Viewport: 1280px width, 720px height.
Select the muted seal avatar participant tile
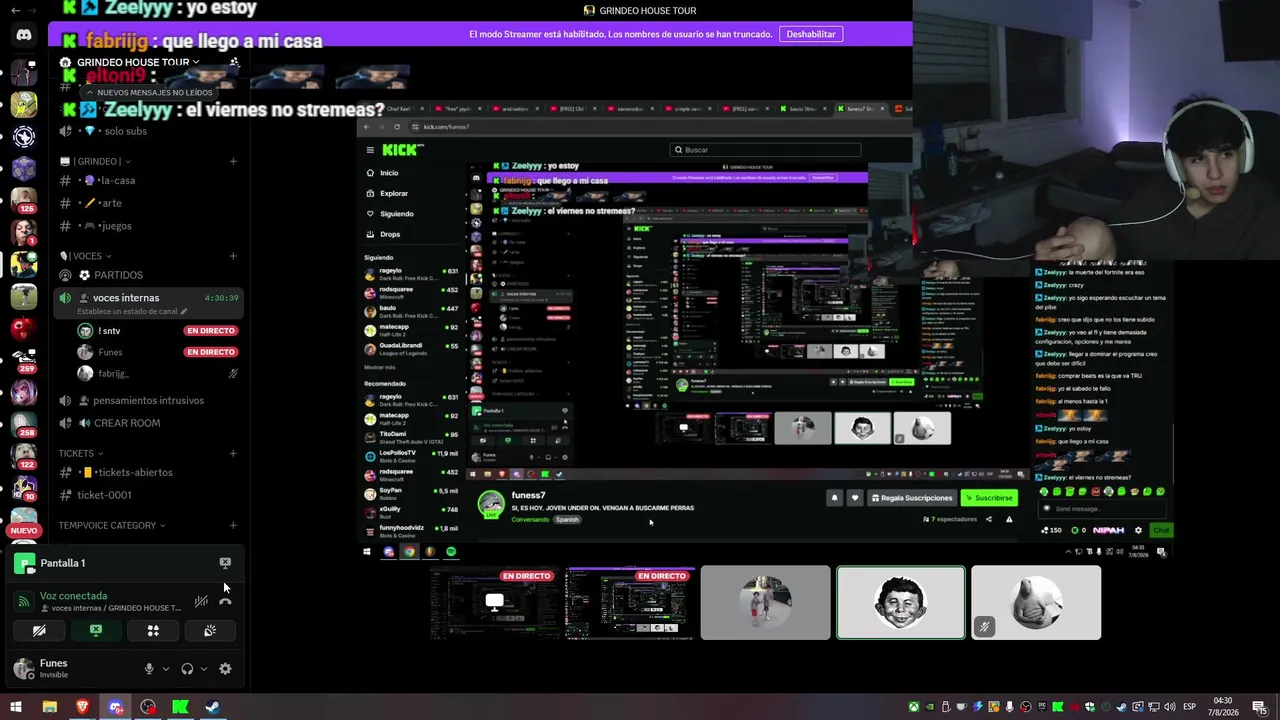pos(1036,603)
